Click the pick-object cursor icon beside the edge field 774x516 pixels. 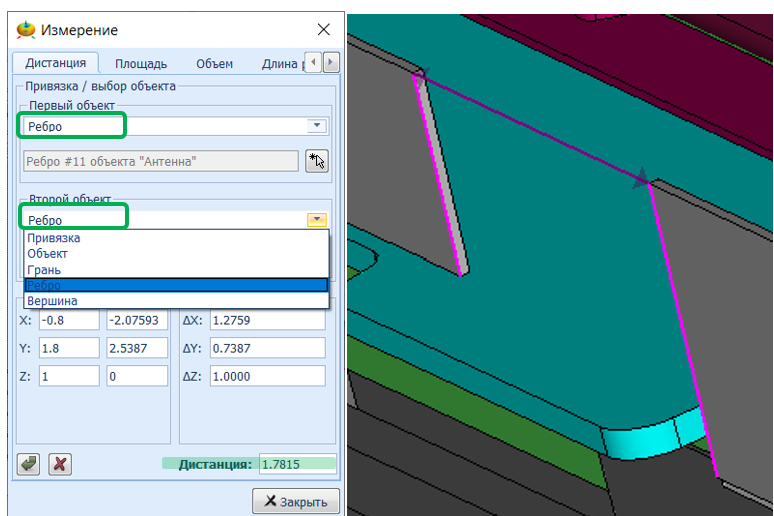[317, 161]
